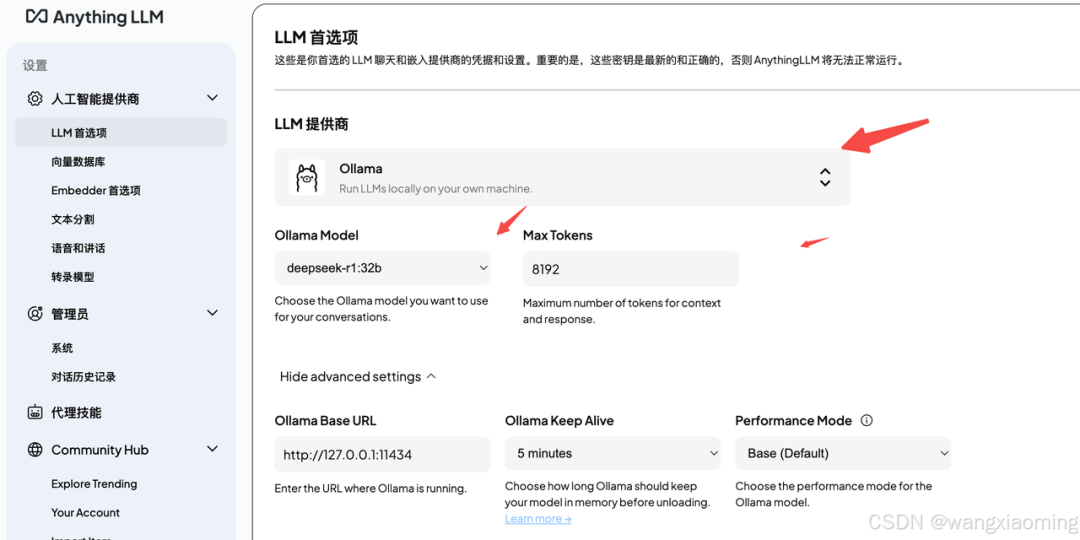Click 'Enter the URL where Ollama is running.' text

371,488
